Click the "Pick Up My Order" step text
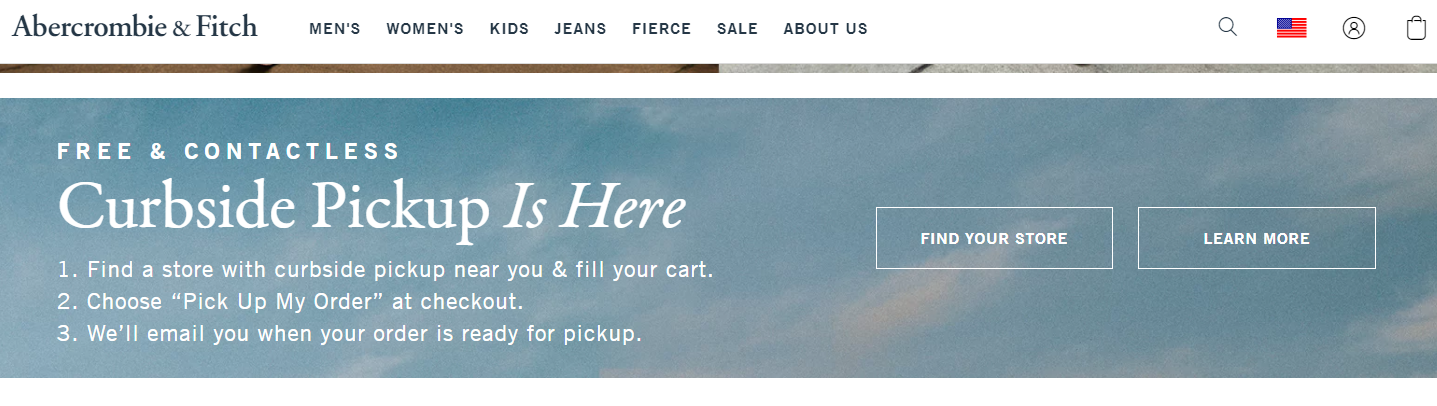1437x406 pixels. point(290,301)
